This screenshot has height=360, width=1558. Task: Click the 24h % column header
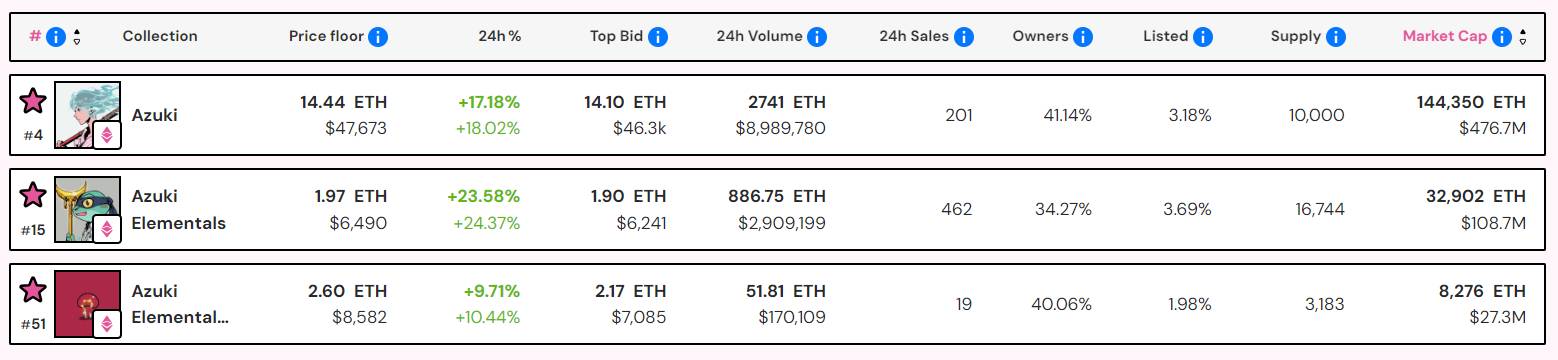[499, 36]
